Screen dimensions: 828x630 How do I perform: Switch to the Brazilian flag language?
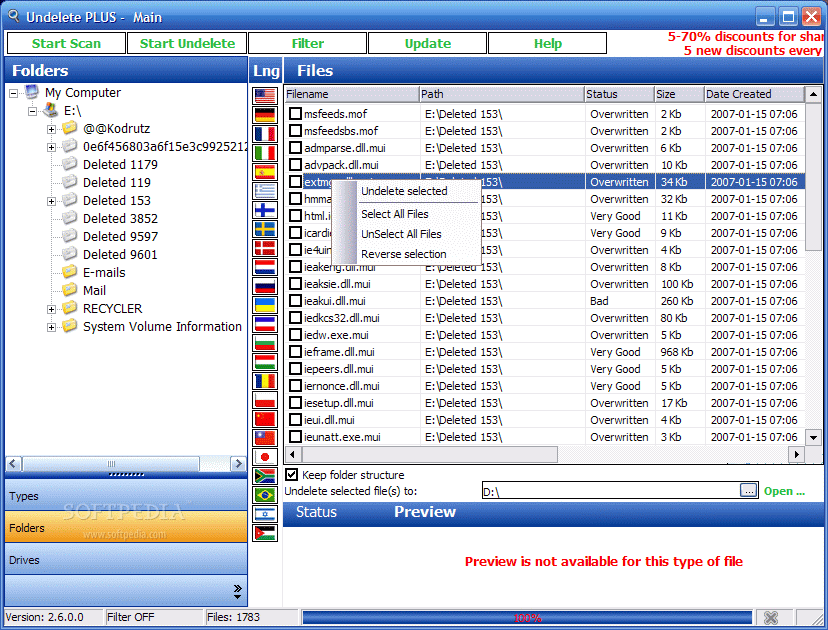tap(265, 495)
